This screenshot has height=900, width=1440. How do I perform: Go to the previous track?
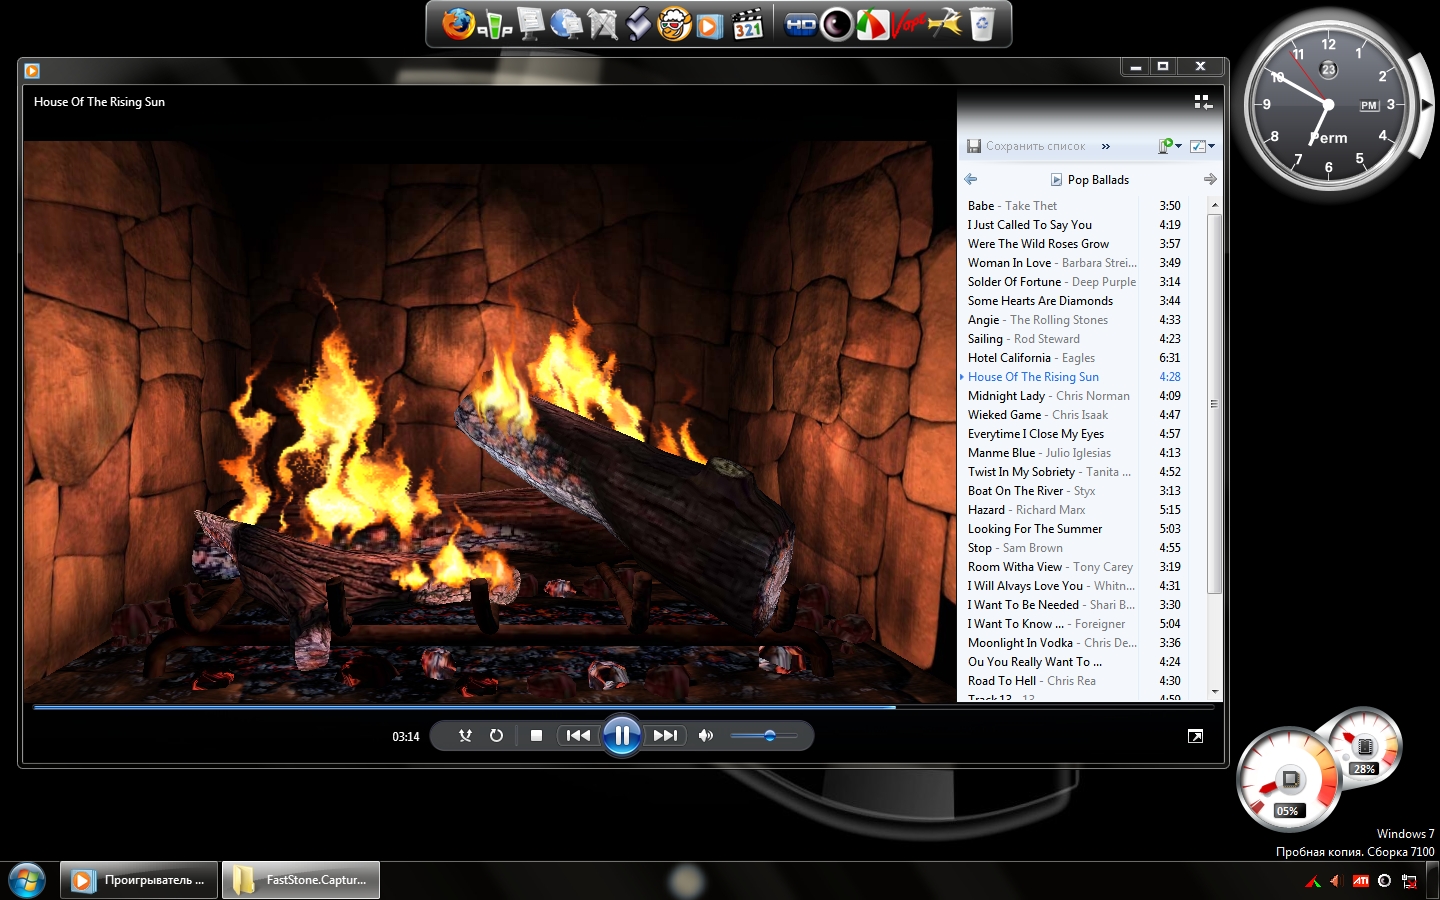coord(578,736)
